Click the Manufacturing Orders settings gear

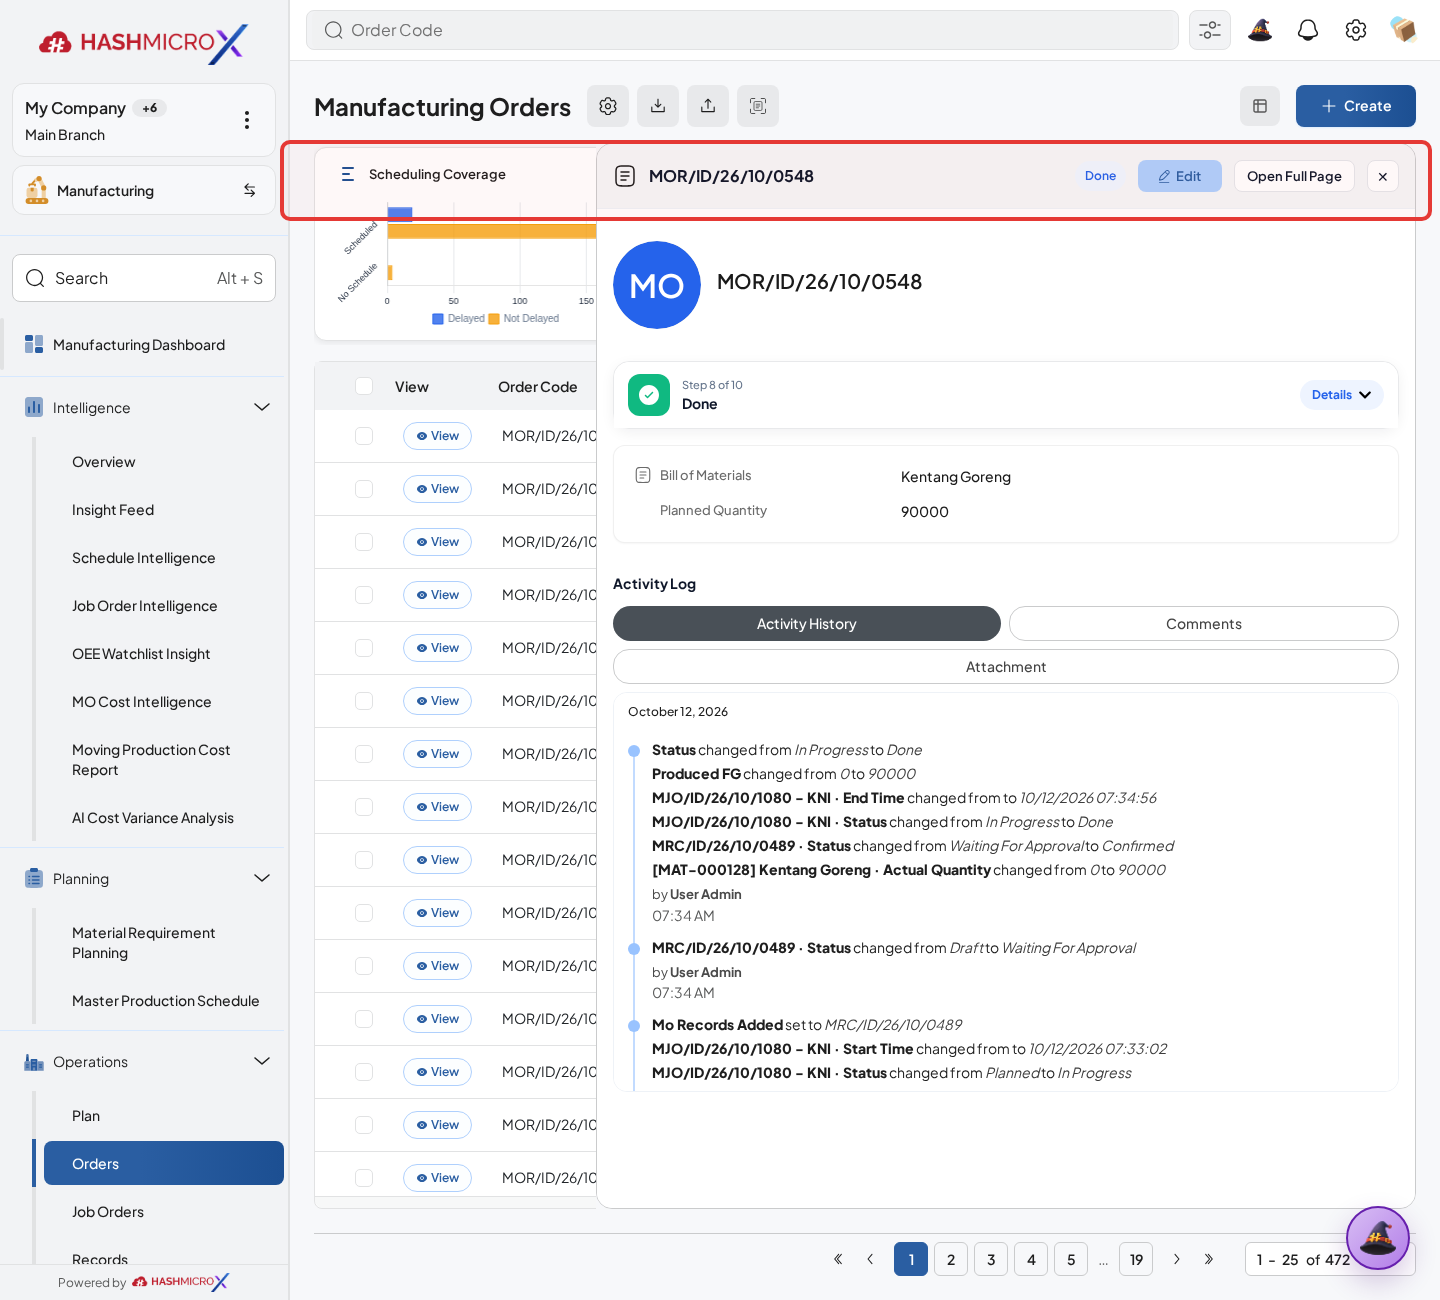[608, 106]
